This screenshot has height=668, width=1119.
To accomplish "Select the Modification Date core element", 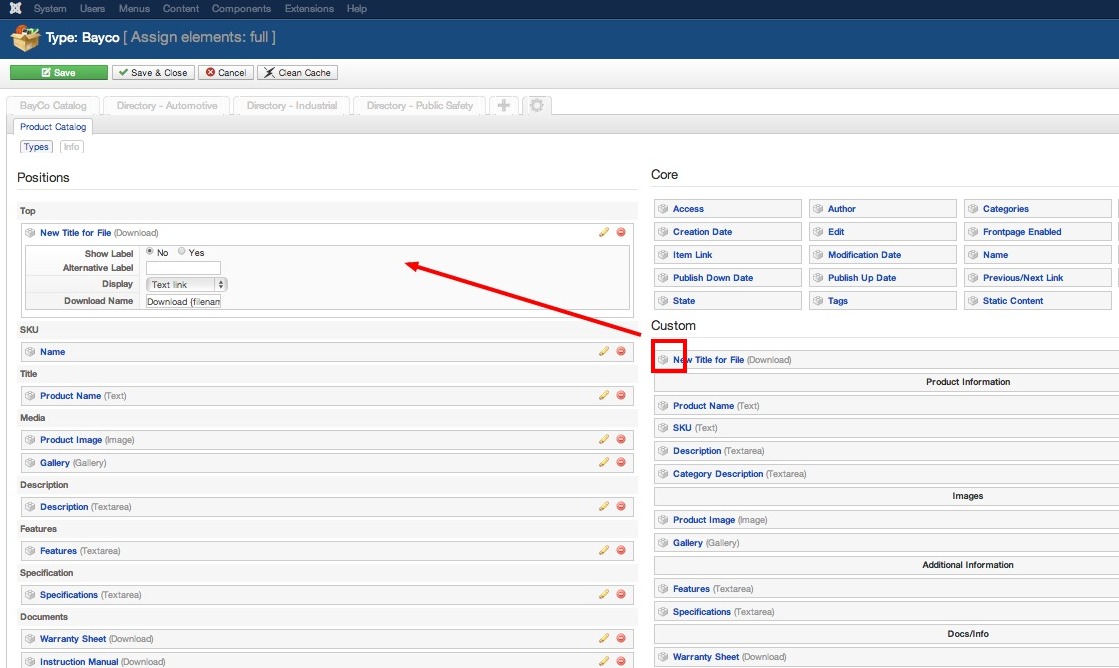I will coord(883,255).
